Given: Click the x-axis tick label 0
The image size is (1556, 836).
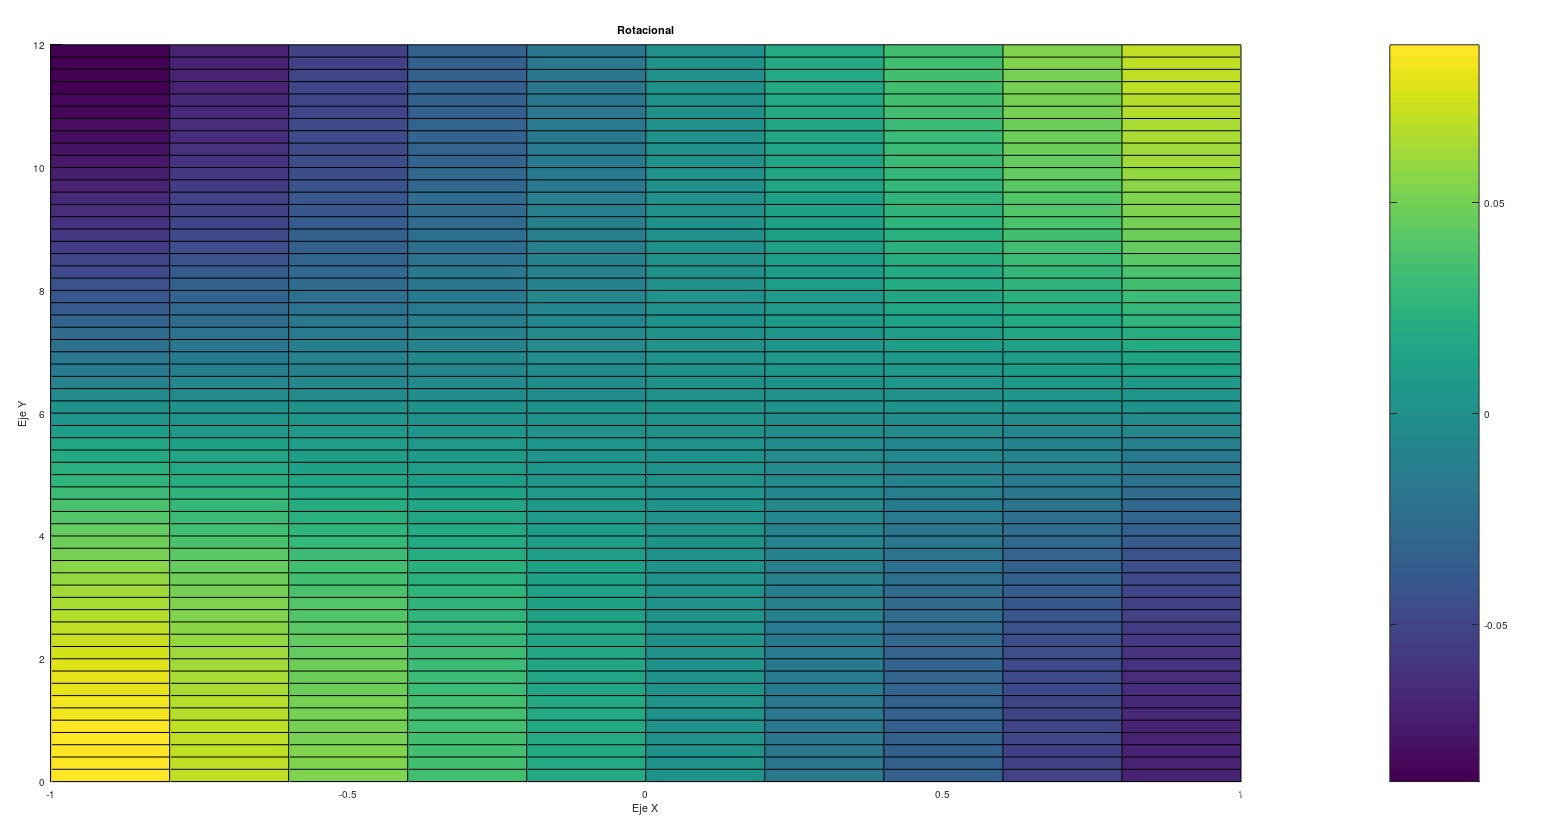Looking at the screenshot, I should pos(645,795).
